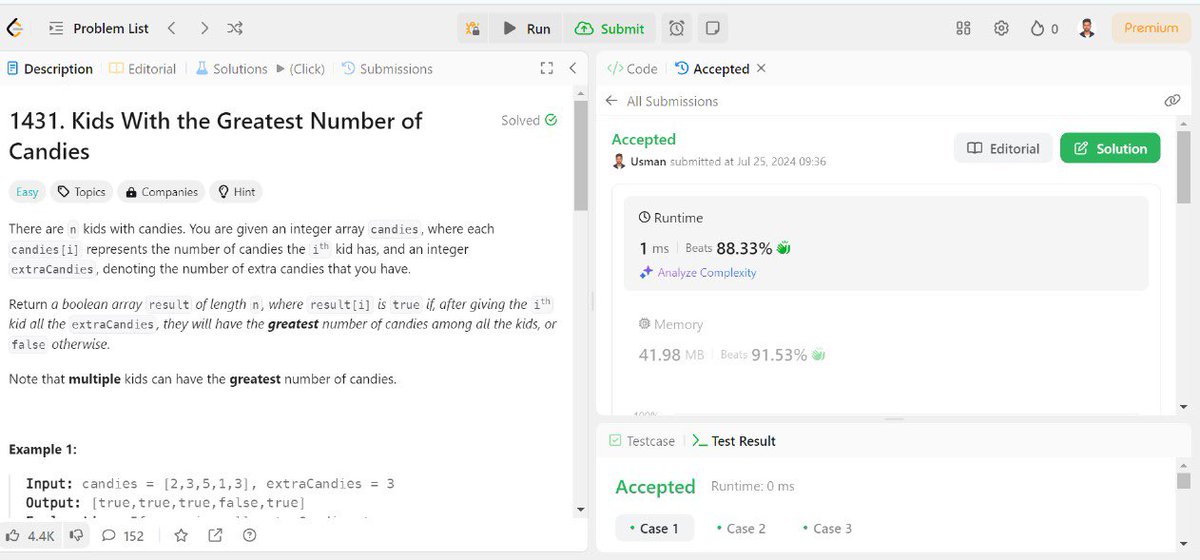
Task: Click Analyze Complexity link
Action: pos(698,273)
